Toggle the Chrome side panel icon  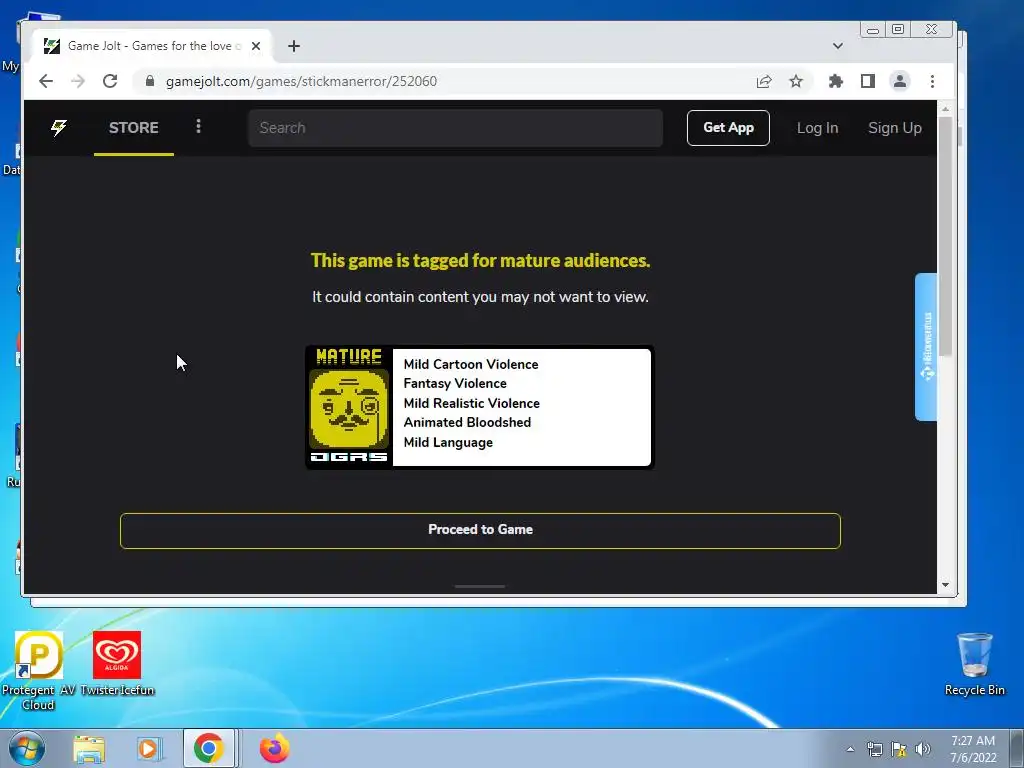[867, 81]
